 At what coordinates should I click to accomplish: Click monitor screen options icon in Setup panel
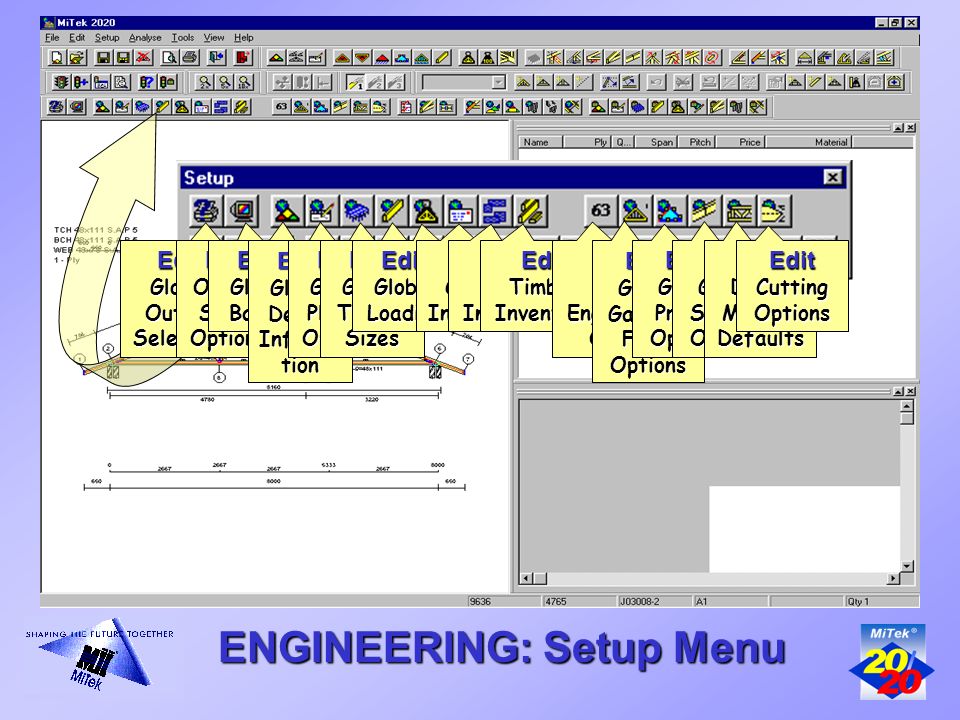(x=242, y=211)
